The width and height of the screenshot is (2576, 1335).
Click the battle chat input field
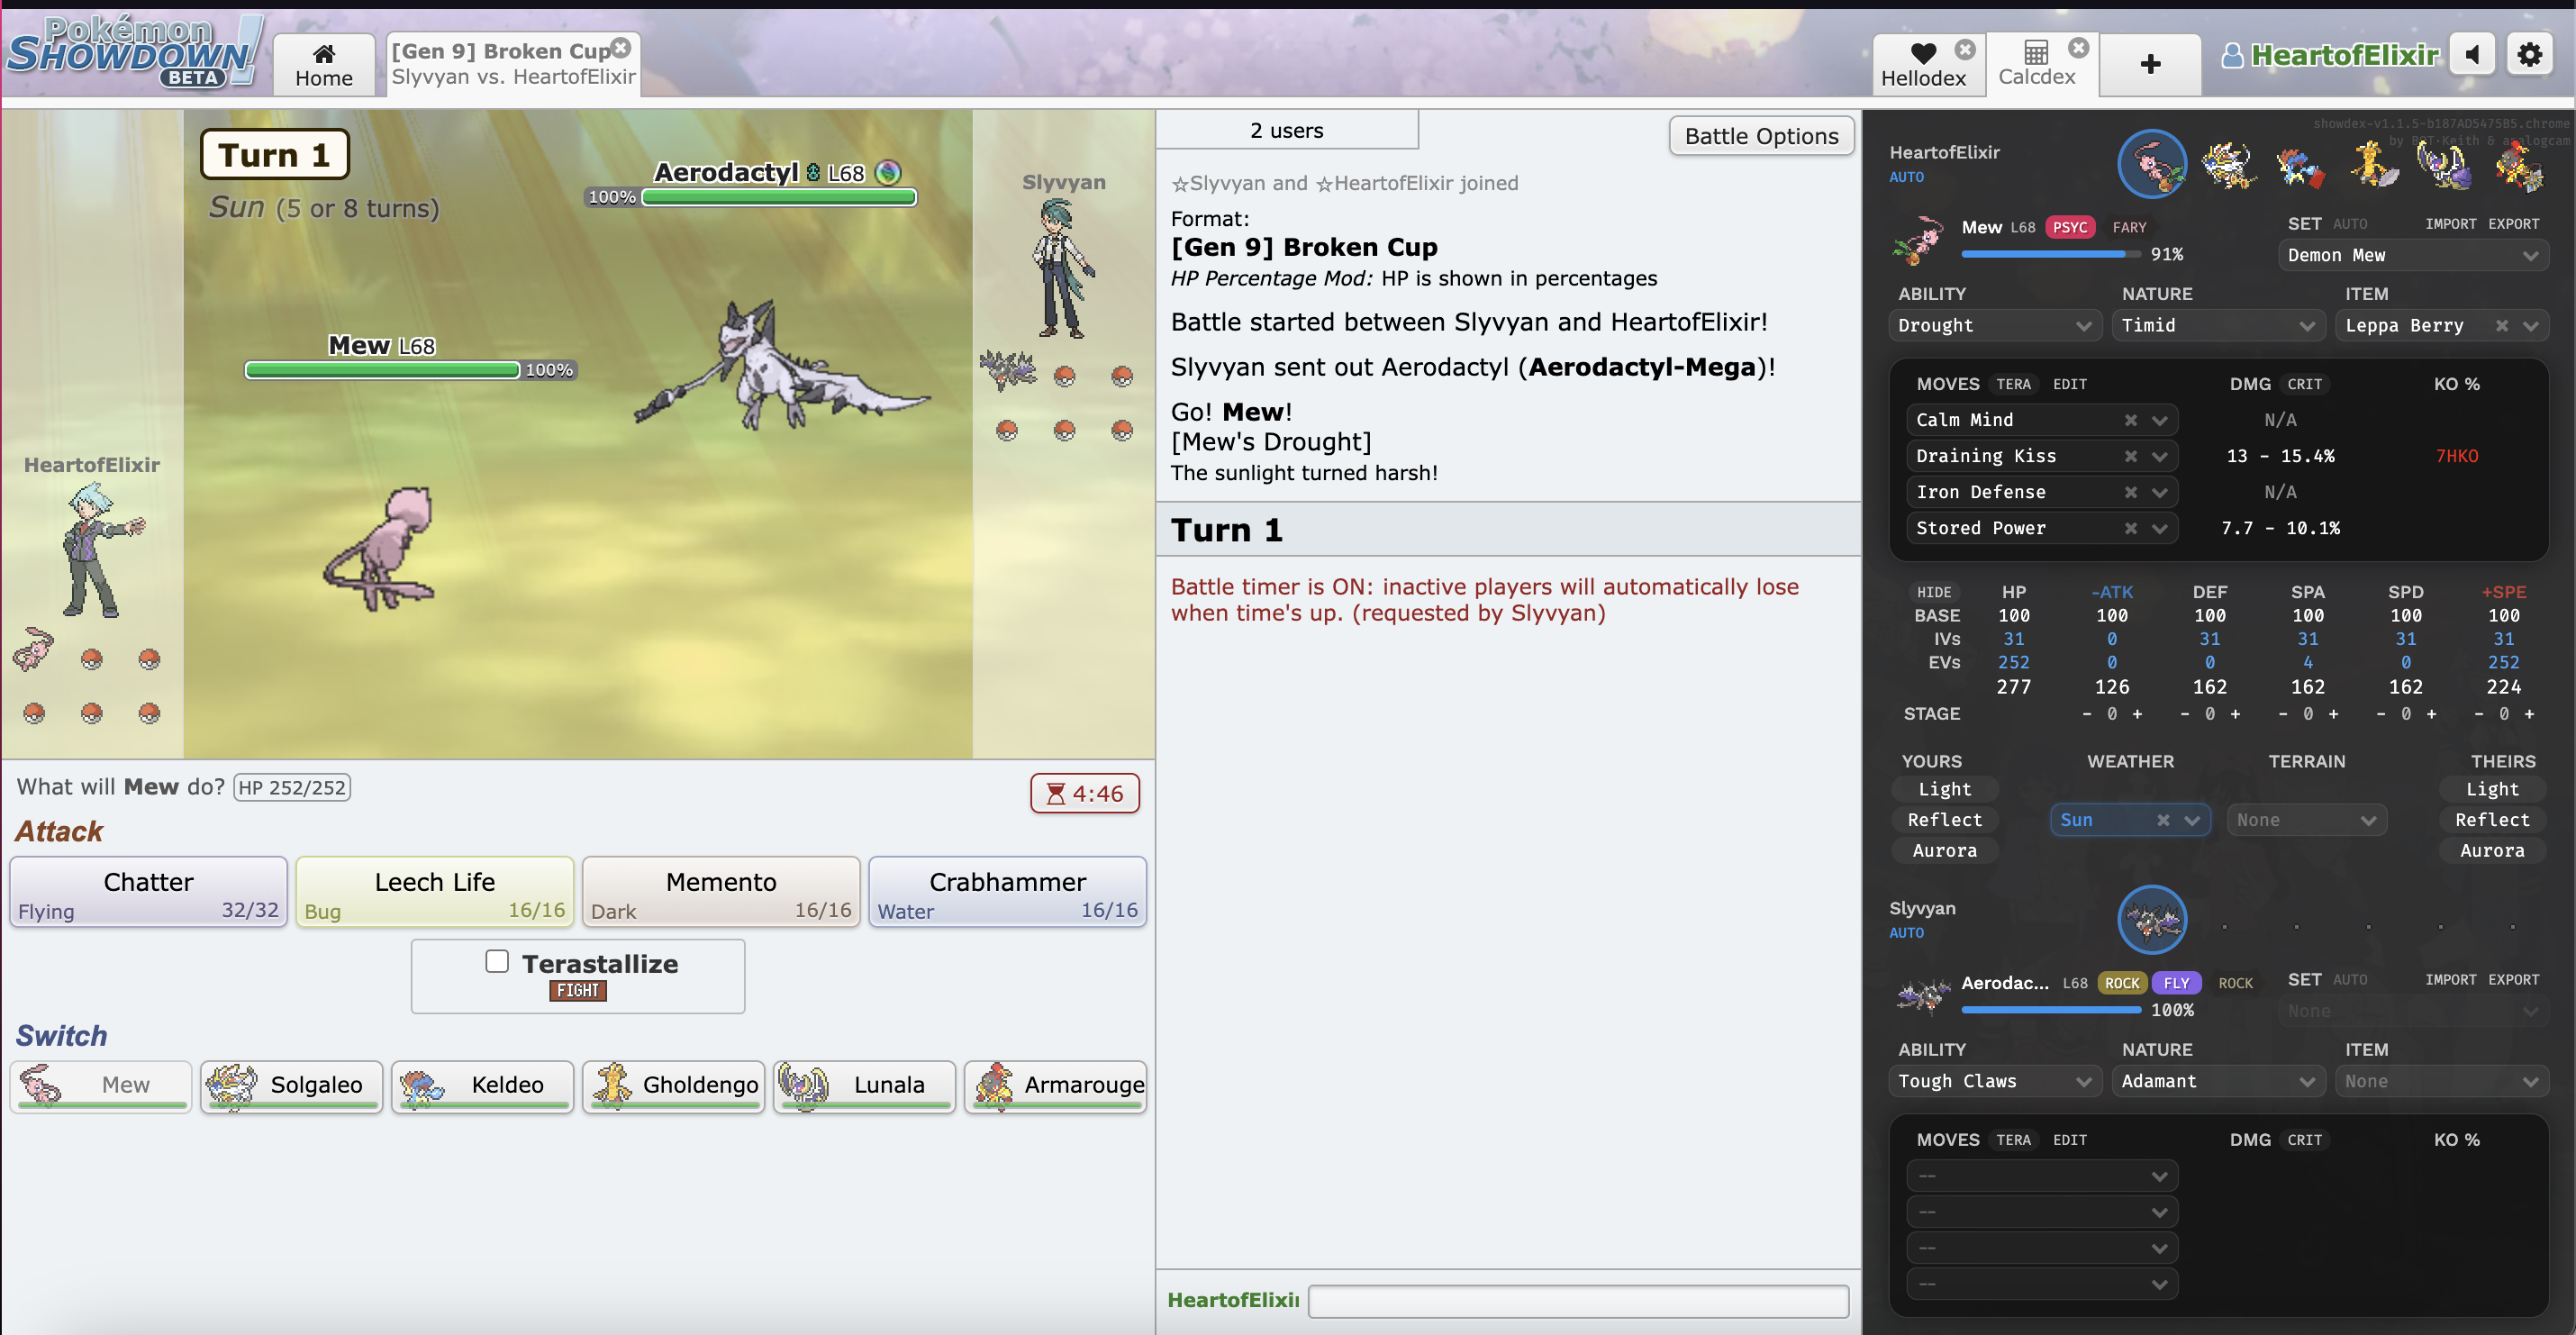click(1577, 1300)
